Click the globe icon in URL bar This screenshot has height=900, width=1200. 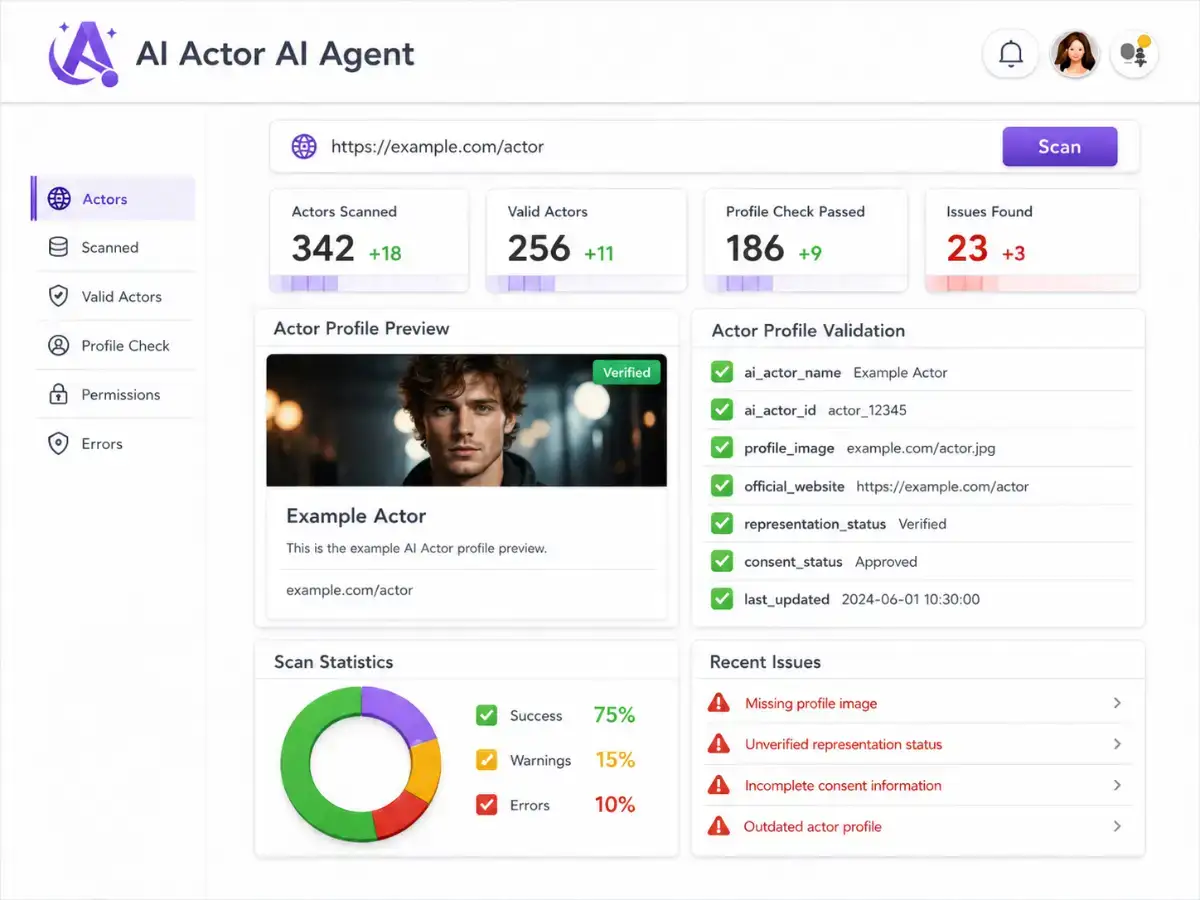(304, 147)
